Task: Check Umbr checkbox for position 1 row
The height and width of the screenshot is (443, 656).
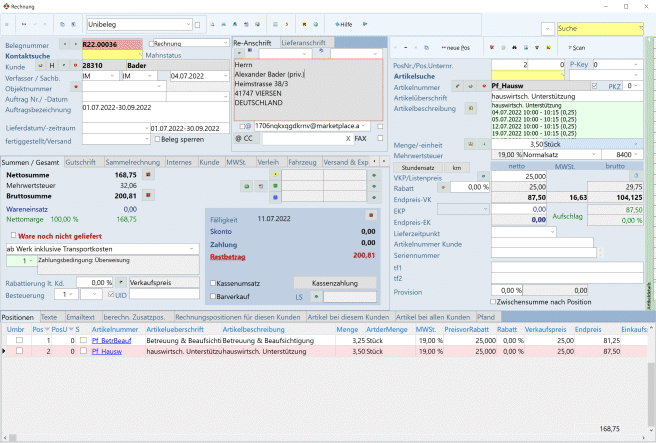Action: pyautogui.click(x=19, y=340)
